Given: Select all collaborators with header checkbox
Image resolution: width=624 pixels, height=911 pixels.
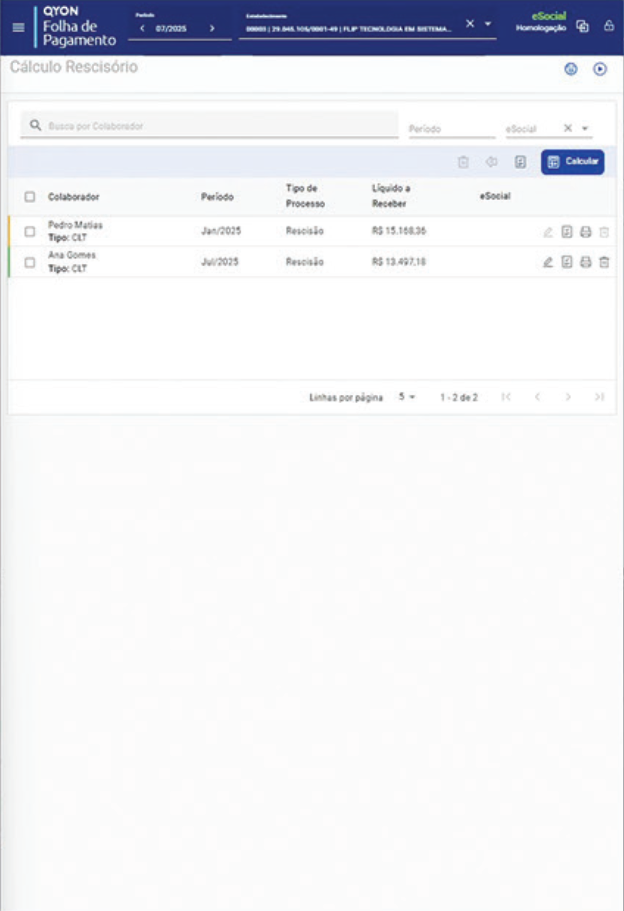Looking at the screenshot, I should 29,196.
